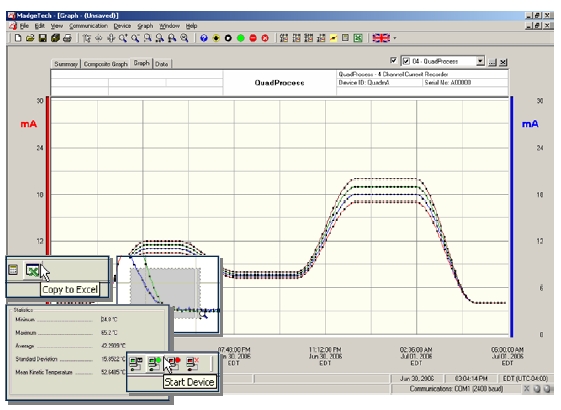Click the save-all stacked disks icon
The height and width of the screenshot is (410, 561).
pyautogui.click(x=55, y=38)
